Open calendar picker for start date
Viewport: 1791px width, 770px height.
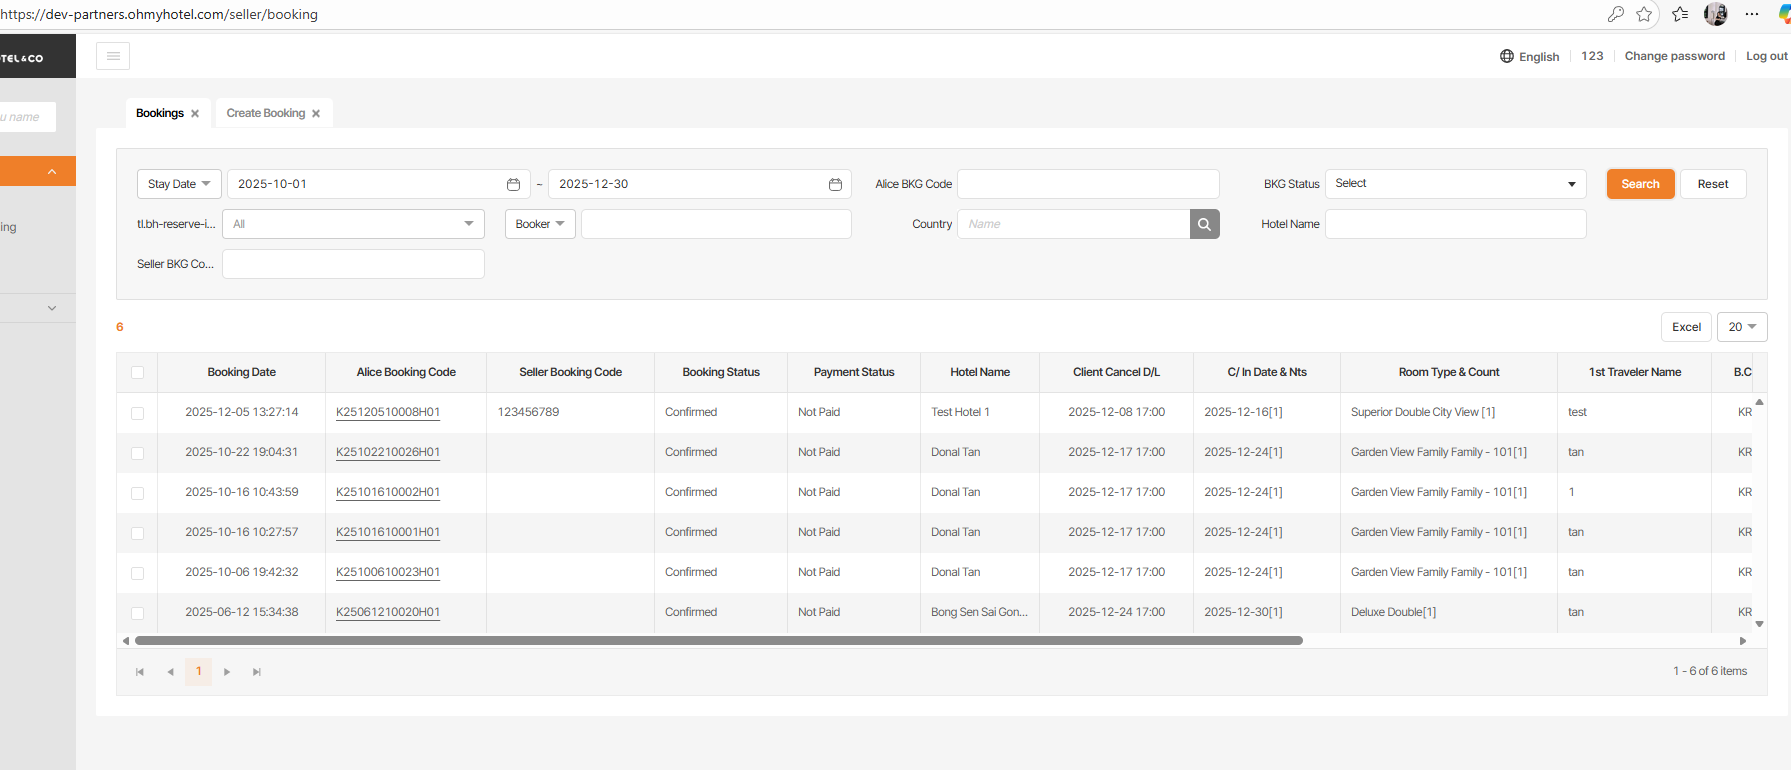(513, 184)
